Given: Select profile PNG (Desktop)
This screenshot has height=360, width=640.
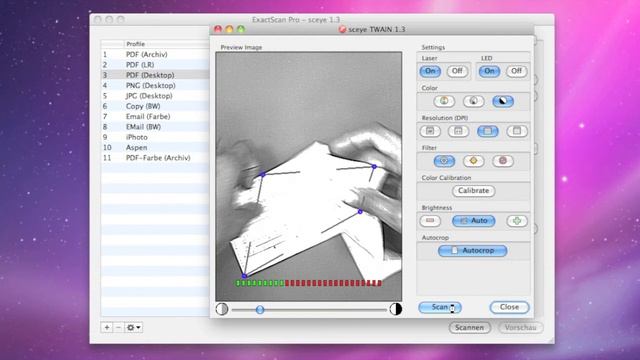Looking at the screenshot, I should click(x=155, y=85).
